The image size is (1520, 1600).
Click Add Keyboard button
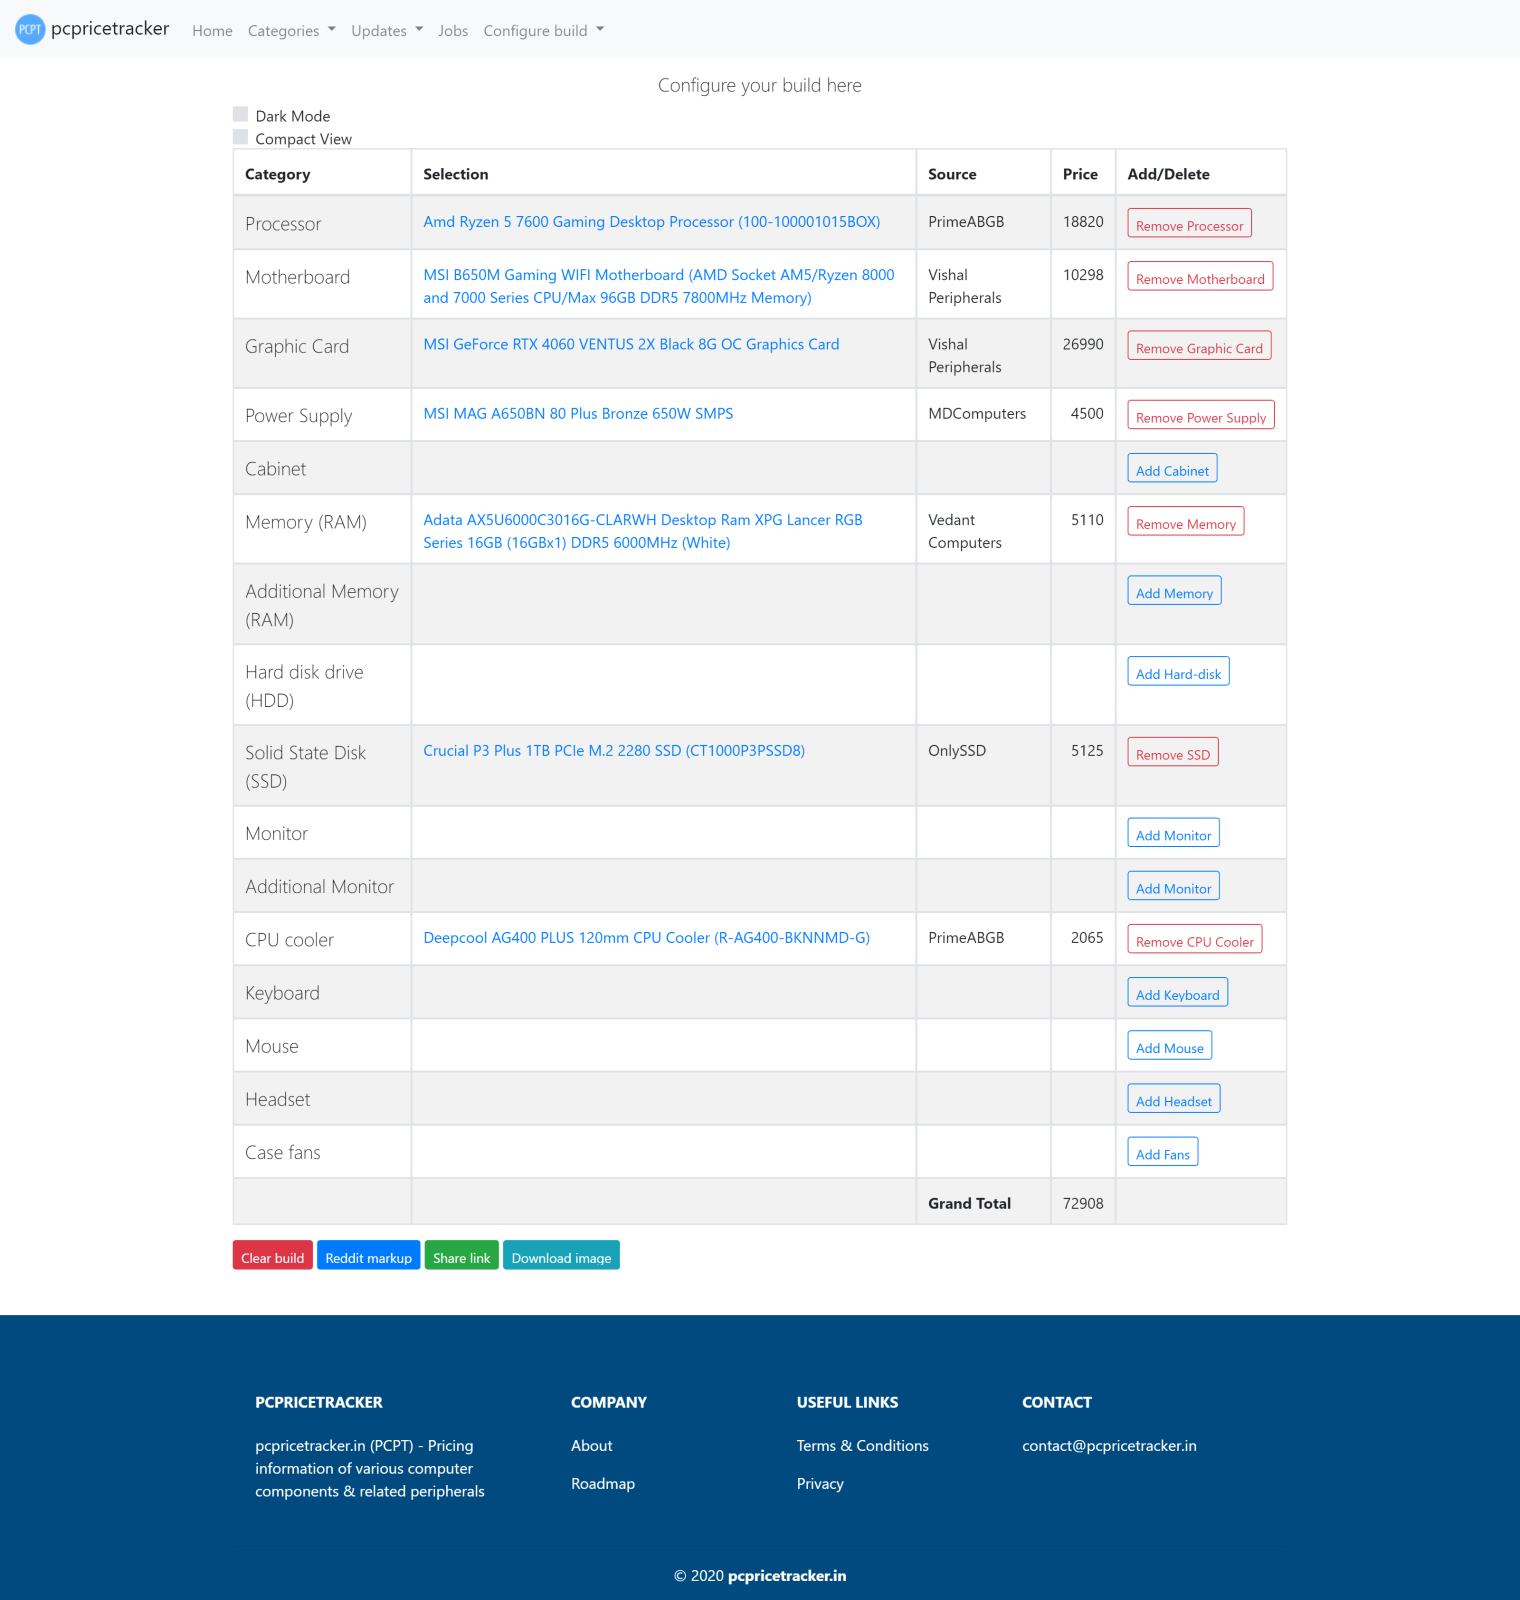(1177, 992)
